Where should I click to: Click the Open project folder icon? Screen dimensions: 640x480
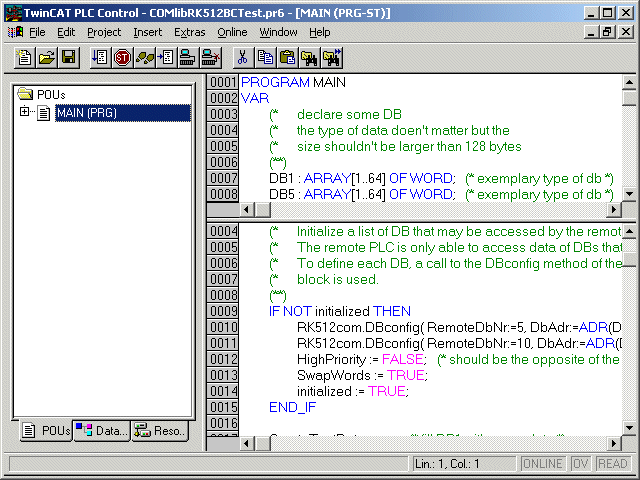coord(46,57)
